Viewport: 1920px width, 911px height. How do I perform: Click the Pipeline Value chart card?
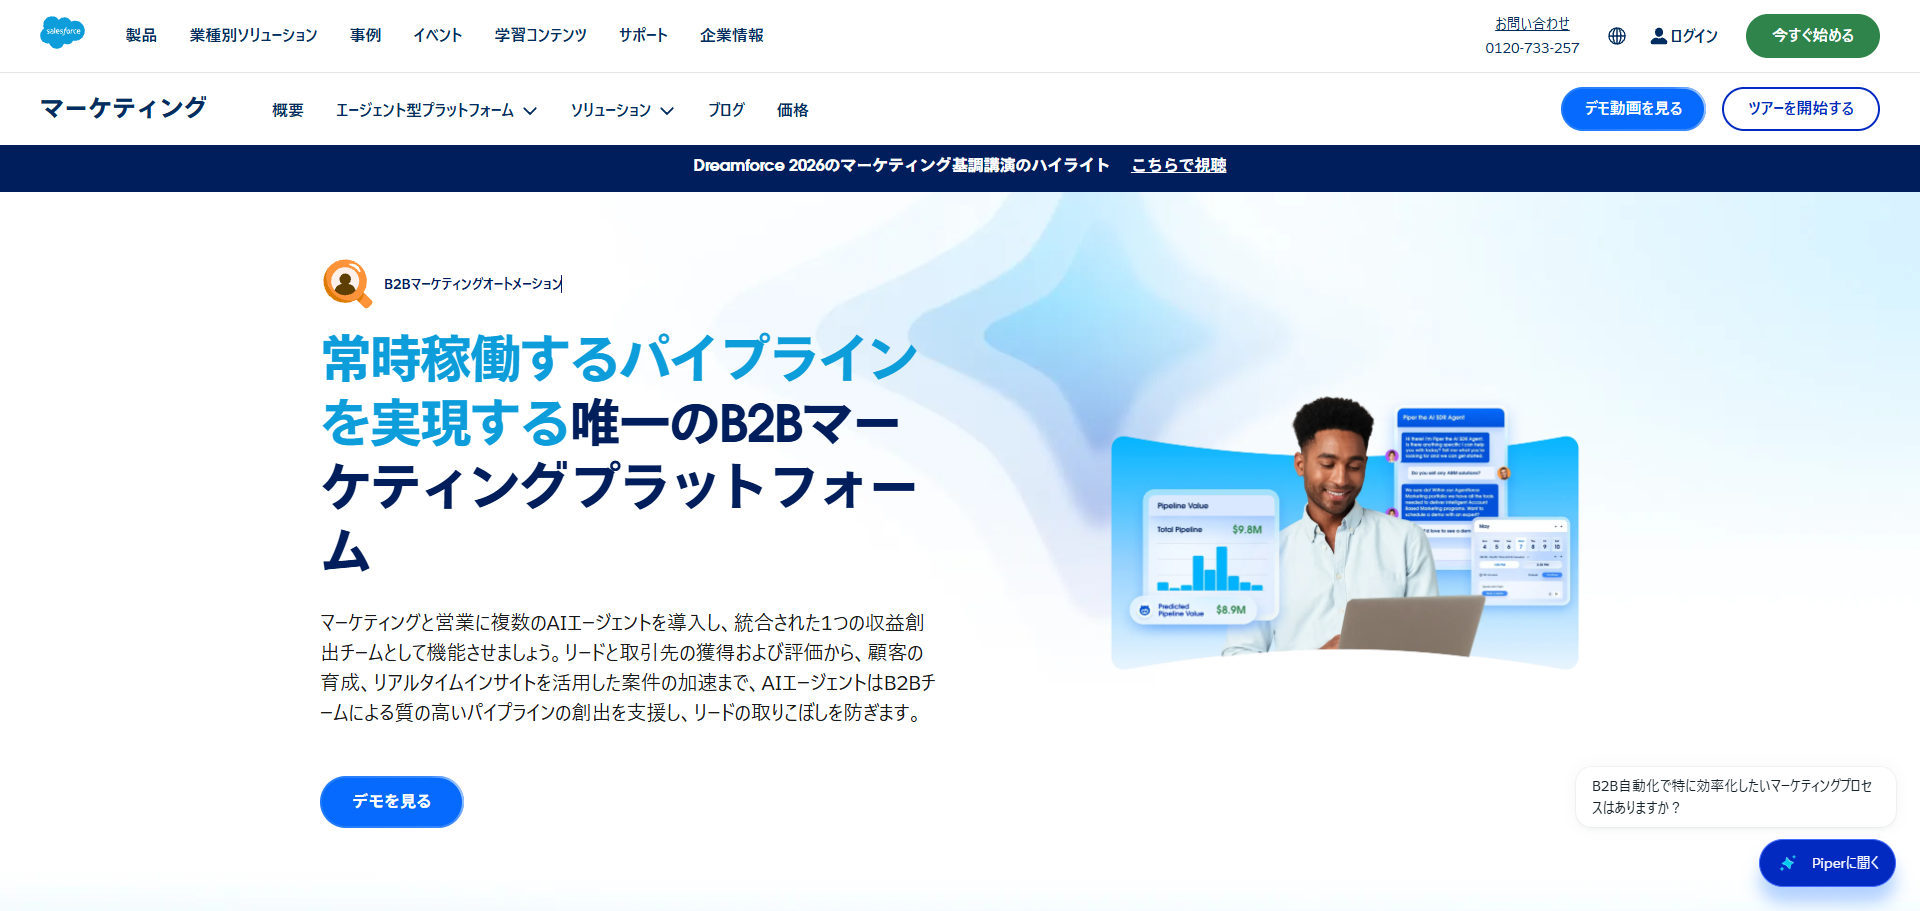(1210, 557)
